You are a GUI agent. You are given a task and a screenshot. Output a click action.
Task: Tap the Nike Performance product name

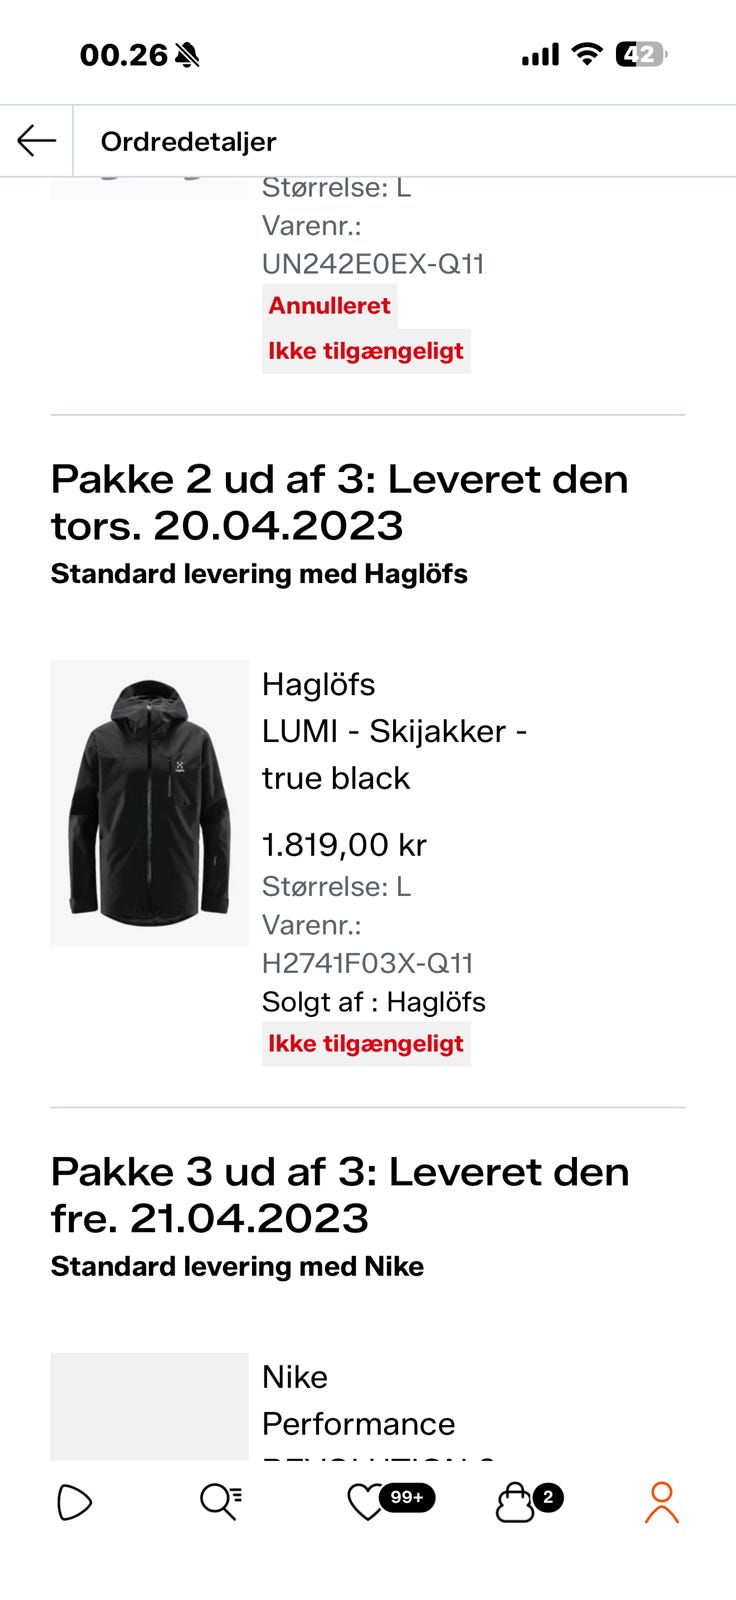358,1400
